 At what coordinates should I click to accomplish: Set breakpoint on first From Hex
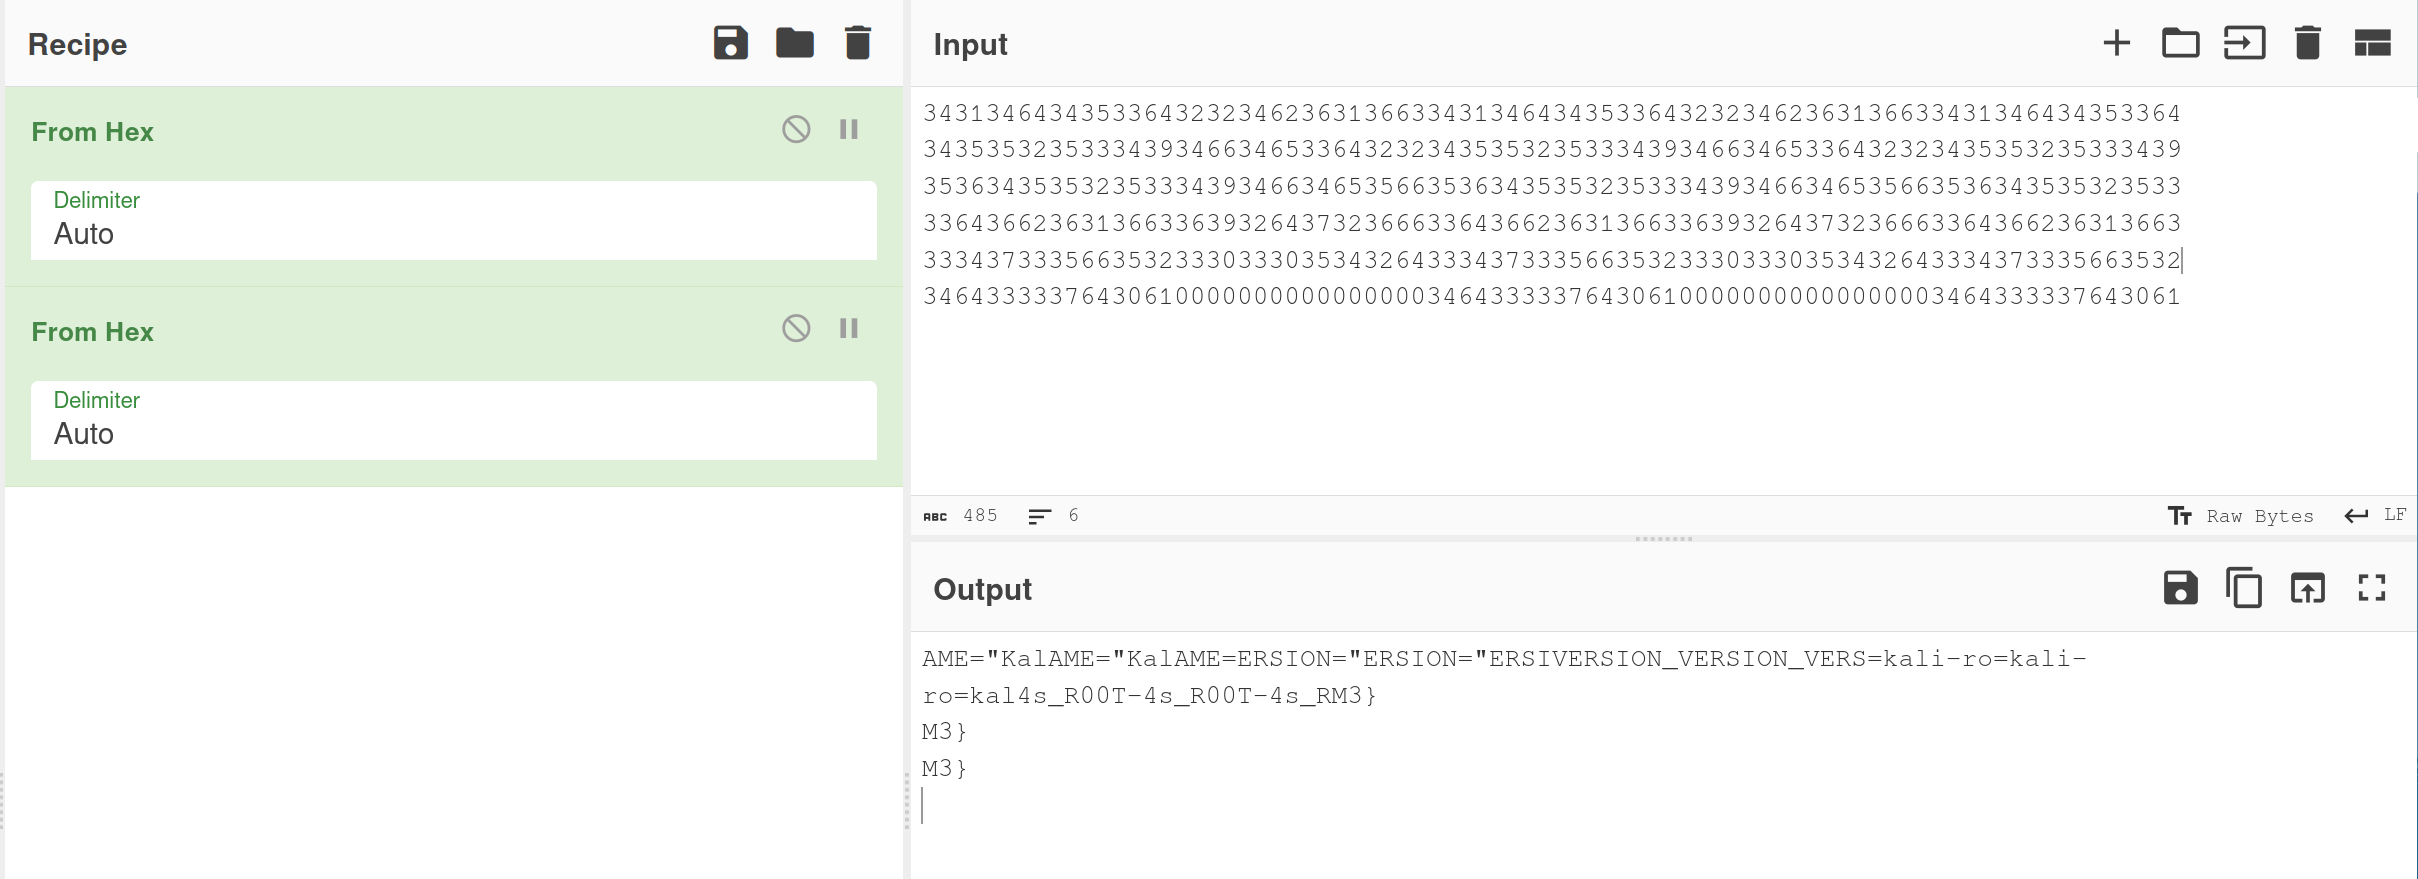(x=849, y=129)
